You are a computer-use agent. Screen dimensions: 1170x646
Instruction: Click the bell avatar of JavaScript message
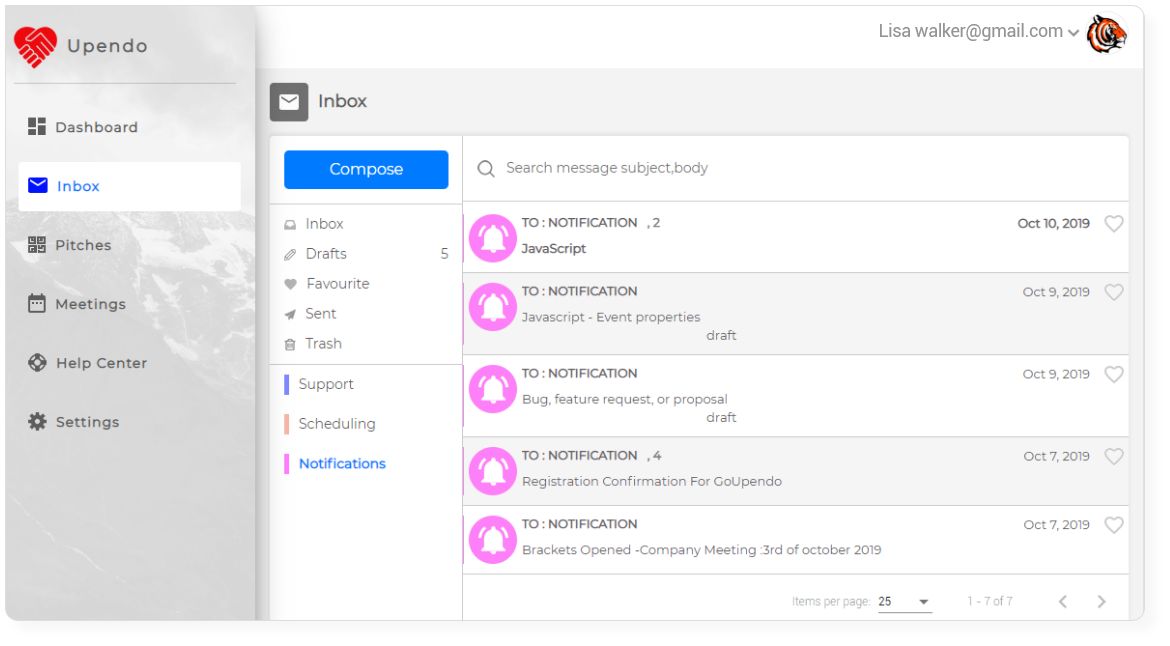pyautogui.click(x=492, y=238)
